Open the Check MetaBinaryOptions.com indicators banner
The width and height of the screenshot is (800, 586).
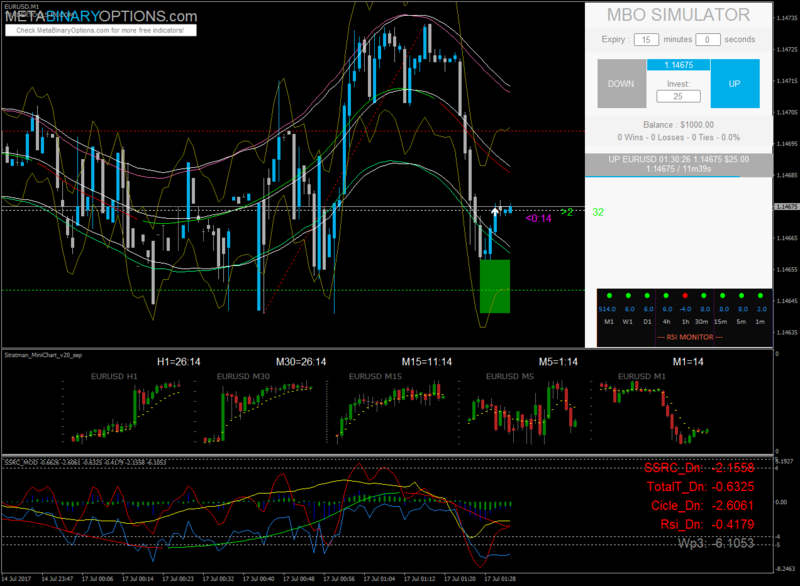[x=101, y=31]
